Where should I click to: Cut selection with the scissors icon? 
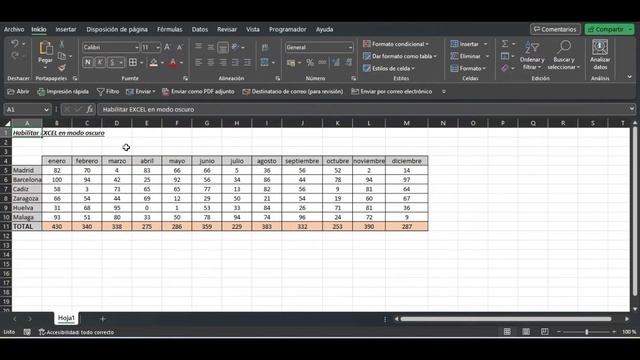pyautogui.click(x=62, y=44)
